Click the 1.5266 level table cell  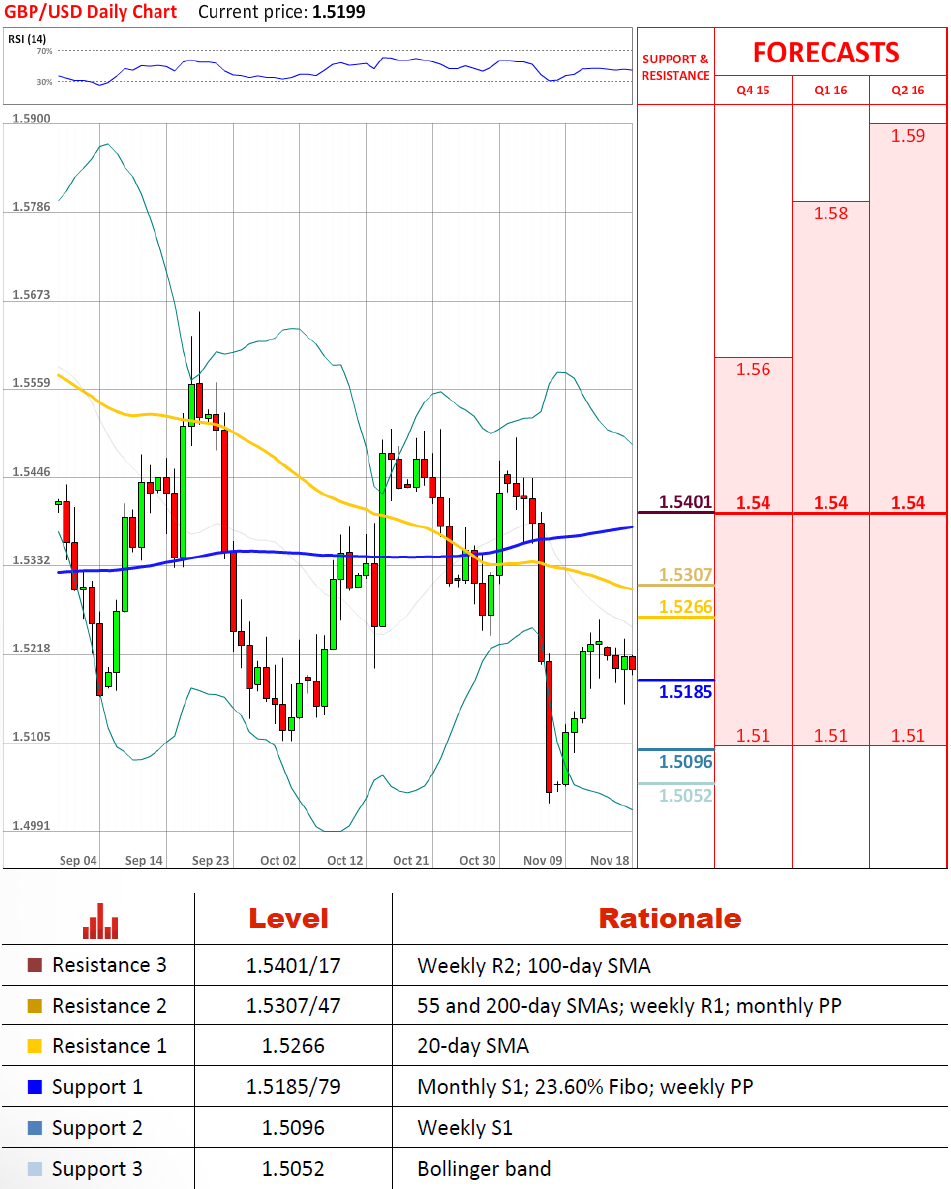click(x=293, y=1046)
